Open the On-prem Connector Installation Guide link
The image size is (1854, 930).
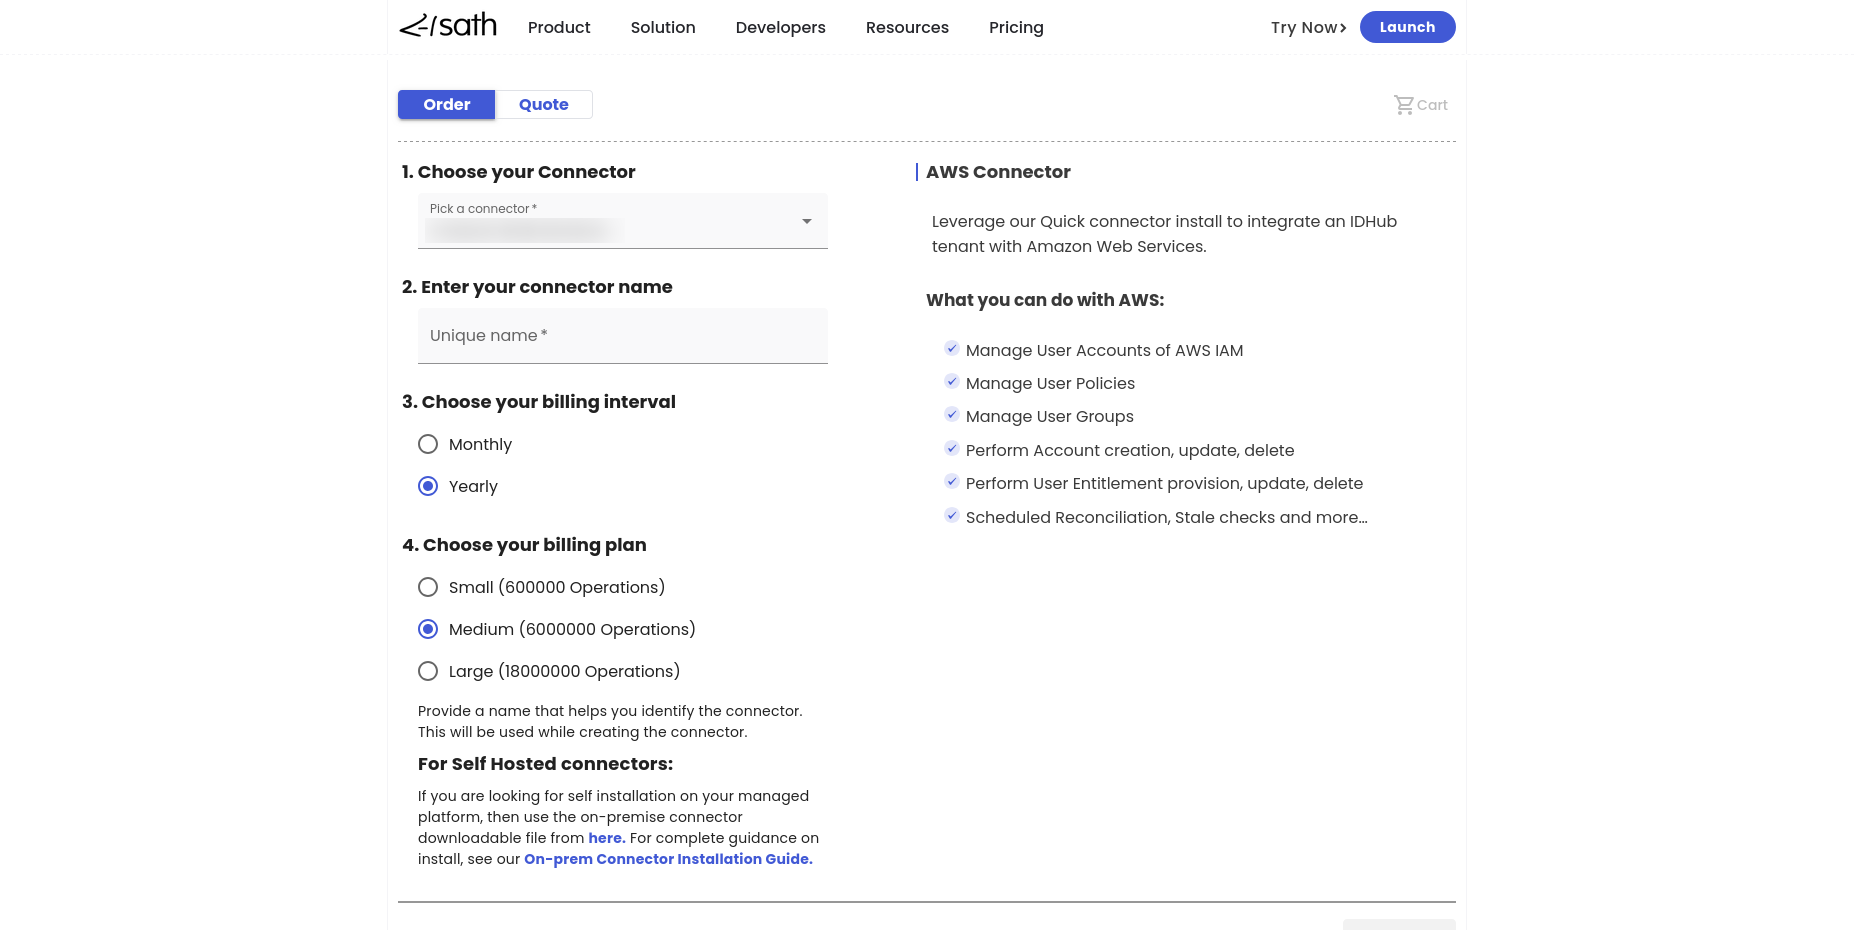point(668,859)
